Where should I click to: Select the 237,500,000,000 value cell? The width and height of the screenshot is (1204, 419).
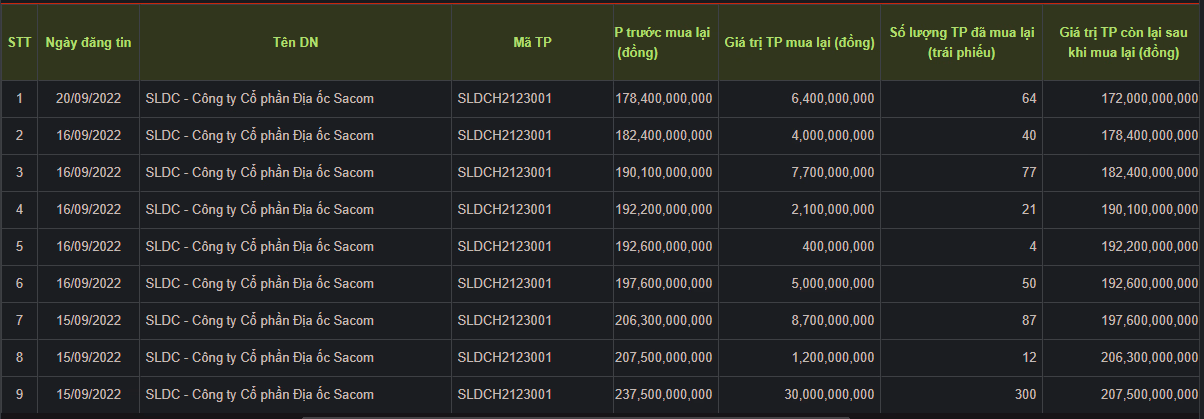[x=664, y=394]
